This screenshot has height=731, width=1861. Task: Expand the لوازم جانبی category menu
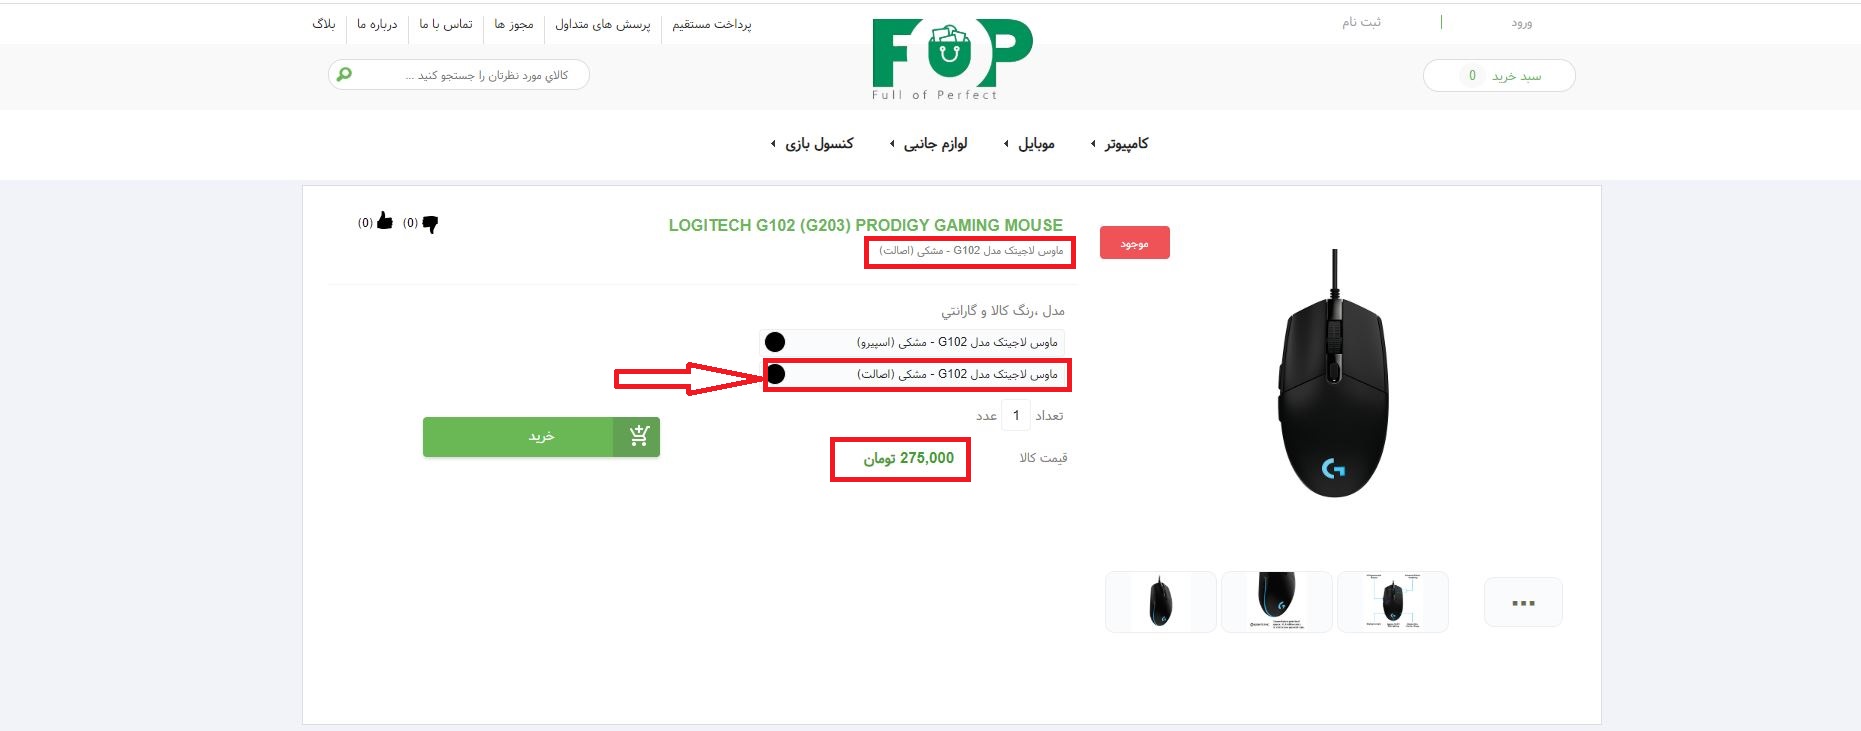pyautogui.click(x=928, y=144)
